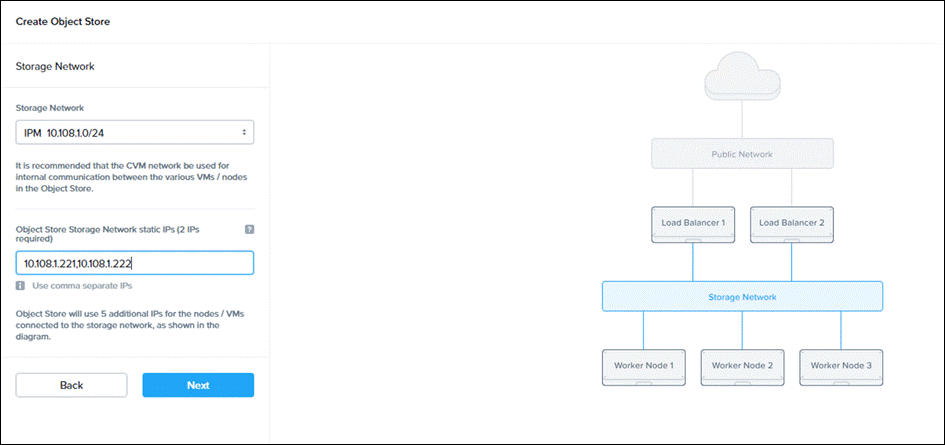The image size is (945, 445).
Task: Click the Use comma separate IPs hint
Action: coord(82,286)
